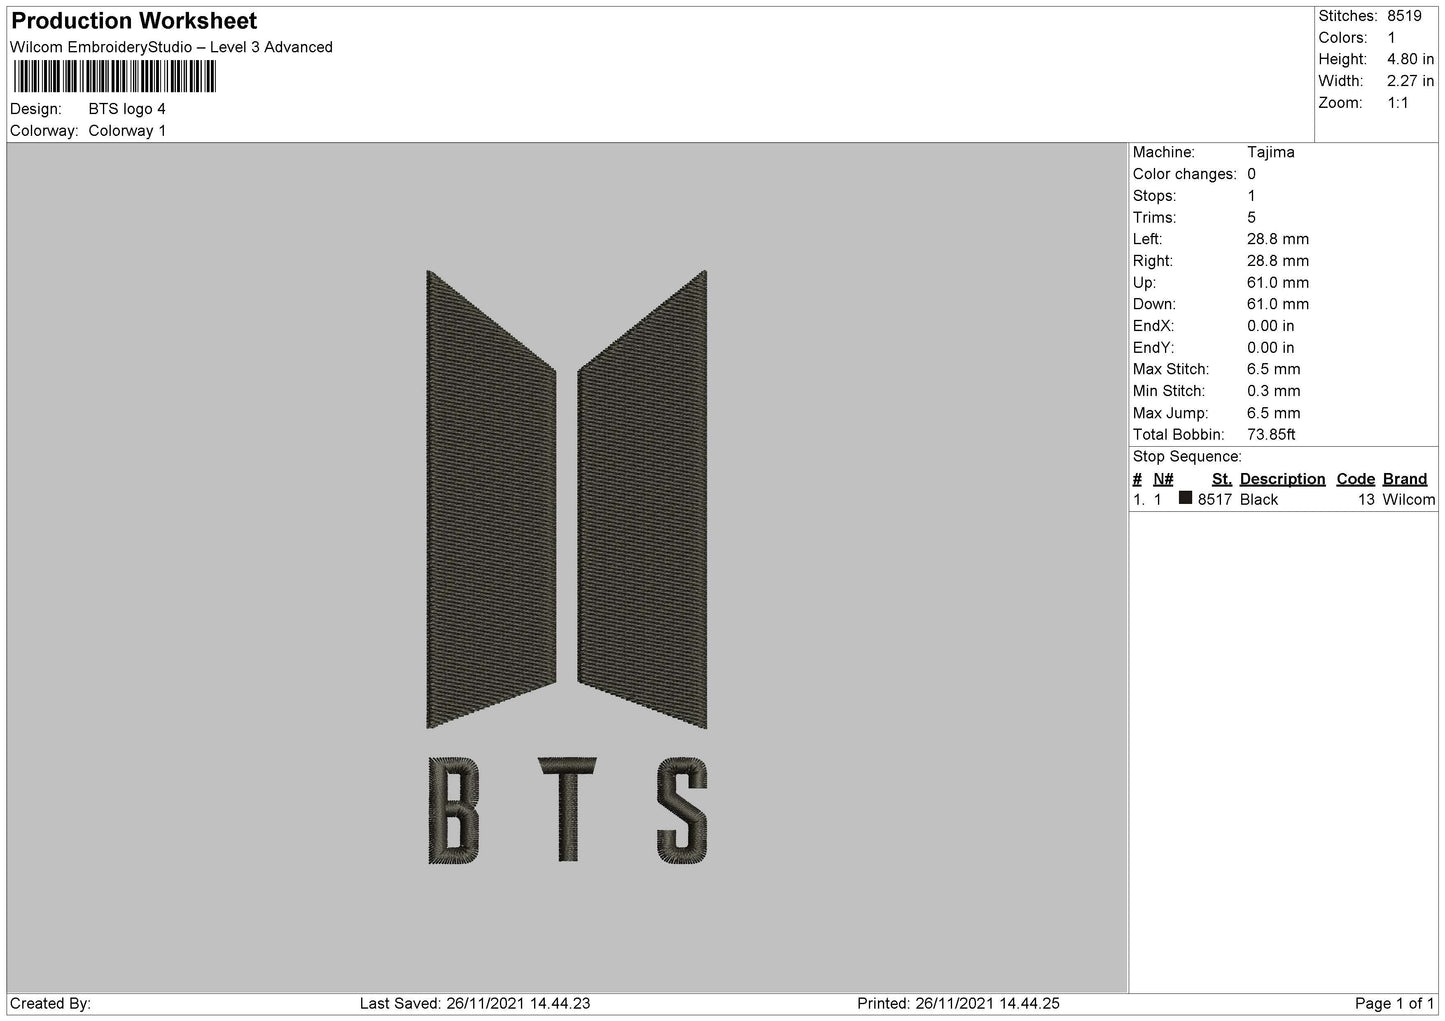Click the Stitches value 8519
This screenshot has width=1445, height=1021.
tap(1404, 16)
